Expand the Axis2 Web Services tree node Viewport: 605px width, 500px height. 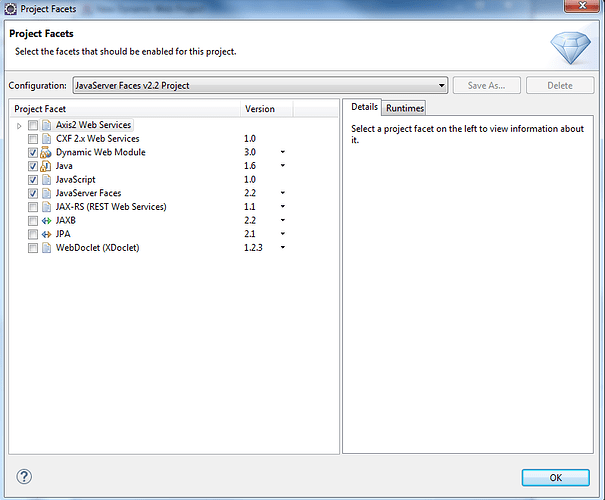pos(19,125)
